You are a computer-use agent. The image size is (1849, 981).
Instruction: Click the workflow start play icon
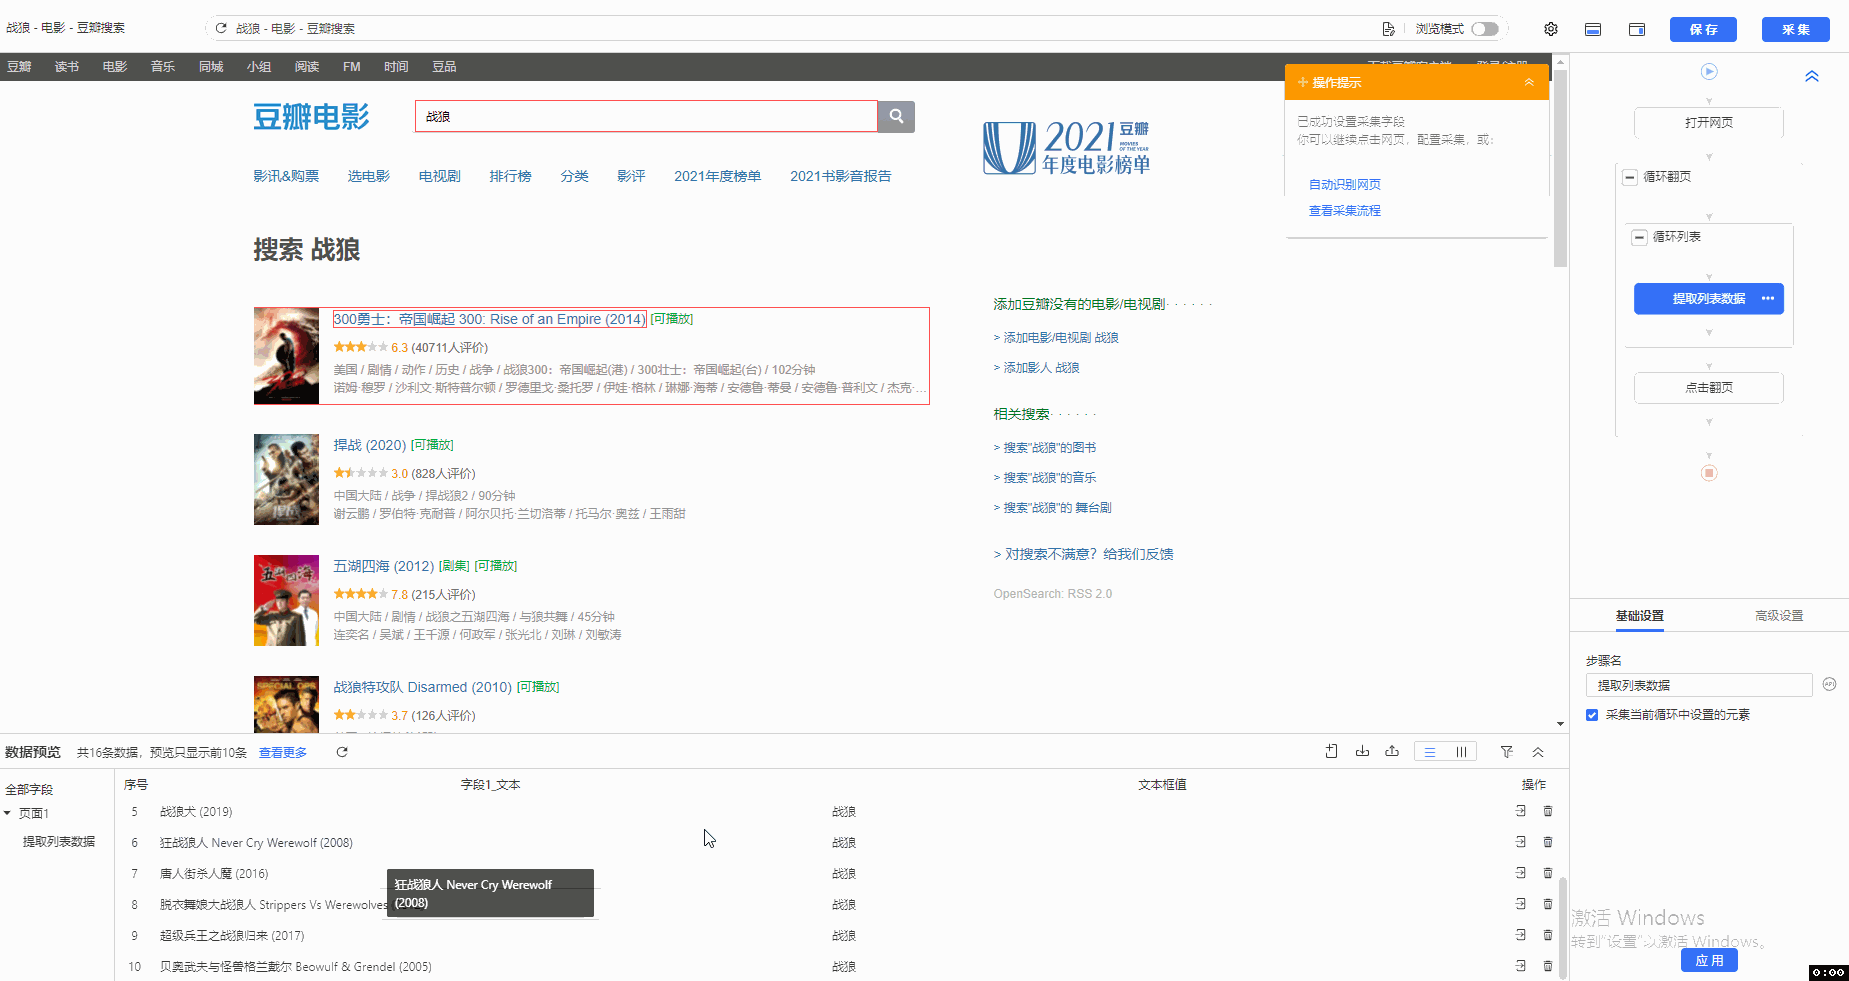tap(1709, 71)
